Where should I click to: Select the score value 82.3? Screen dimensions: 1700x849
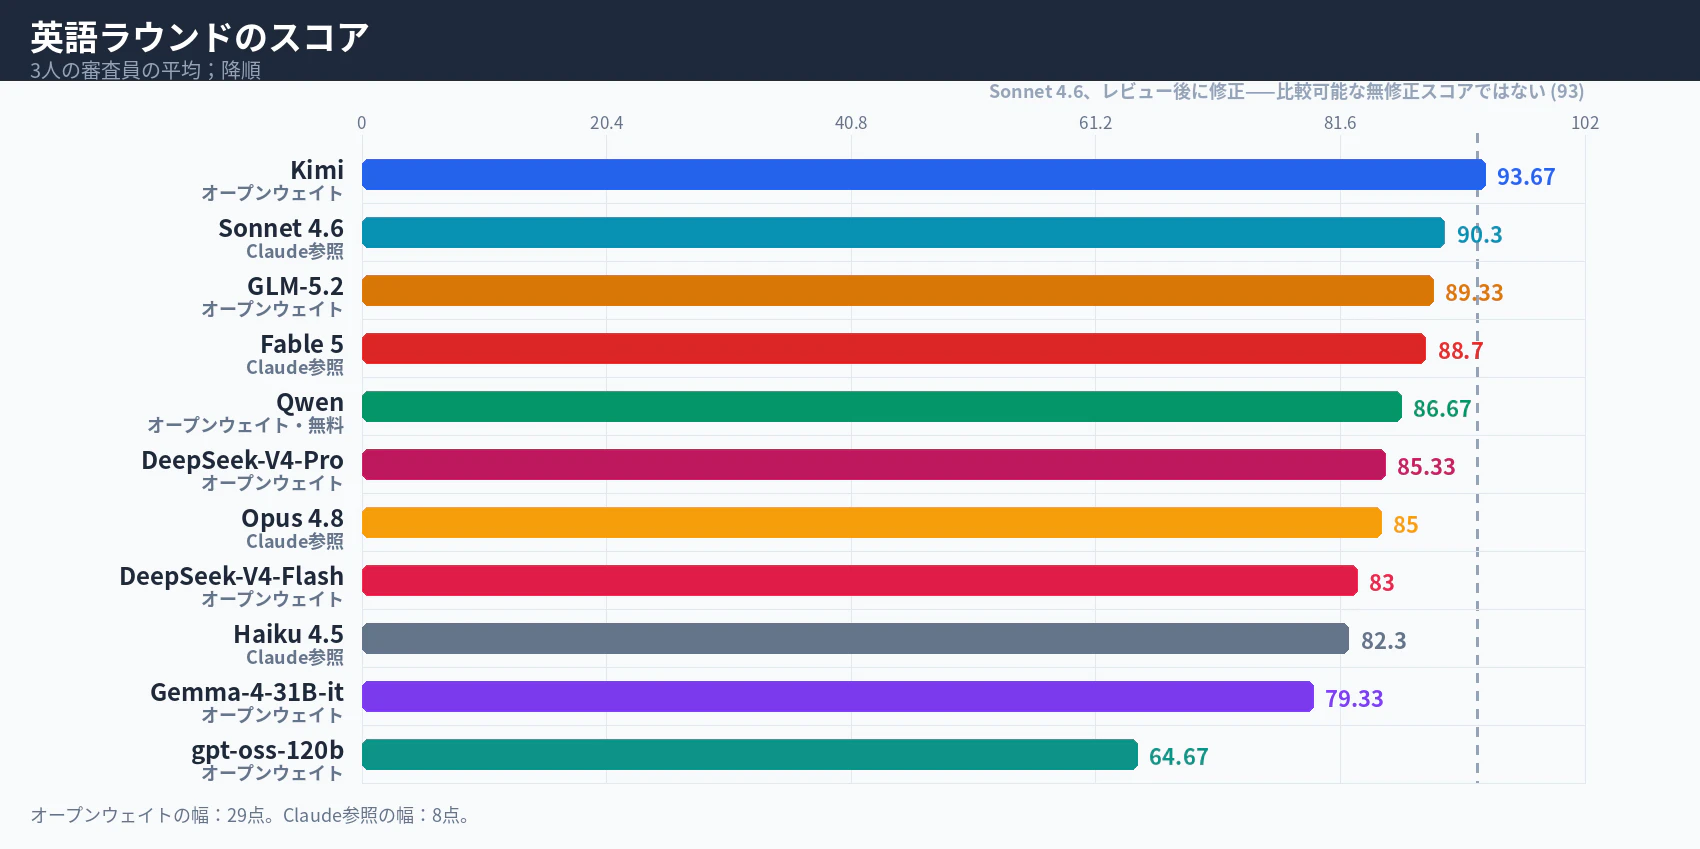click(1384, 640)
